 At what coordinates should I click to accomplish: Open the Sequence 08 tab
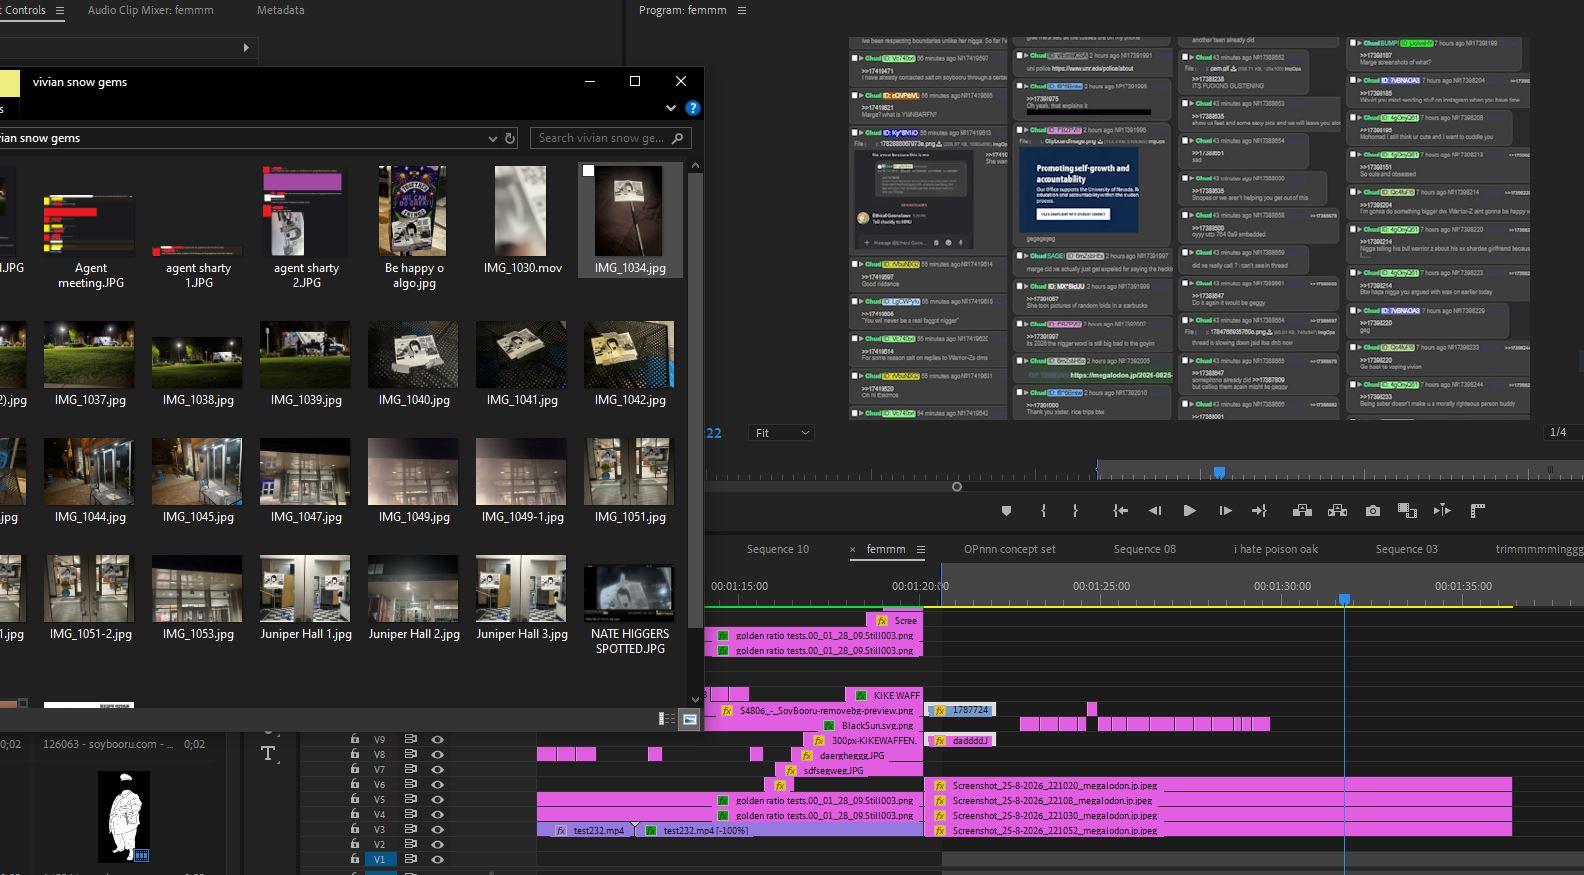coord(1145,549)
